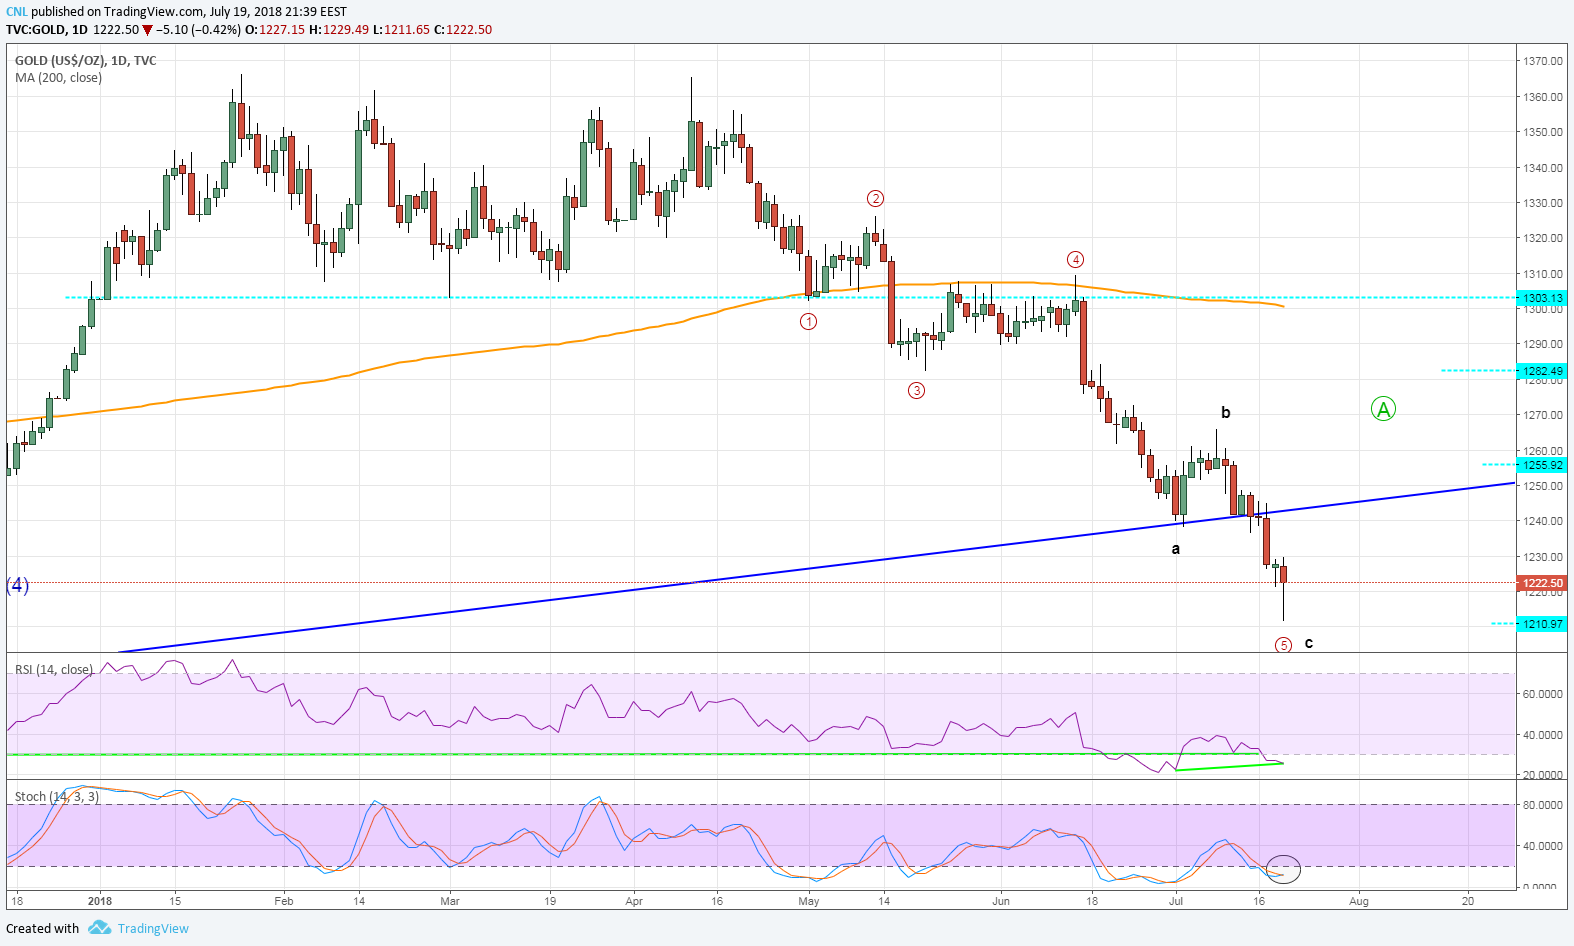Click the red circled 3 wave marker

[x=916, y=390]
